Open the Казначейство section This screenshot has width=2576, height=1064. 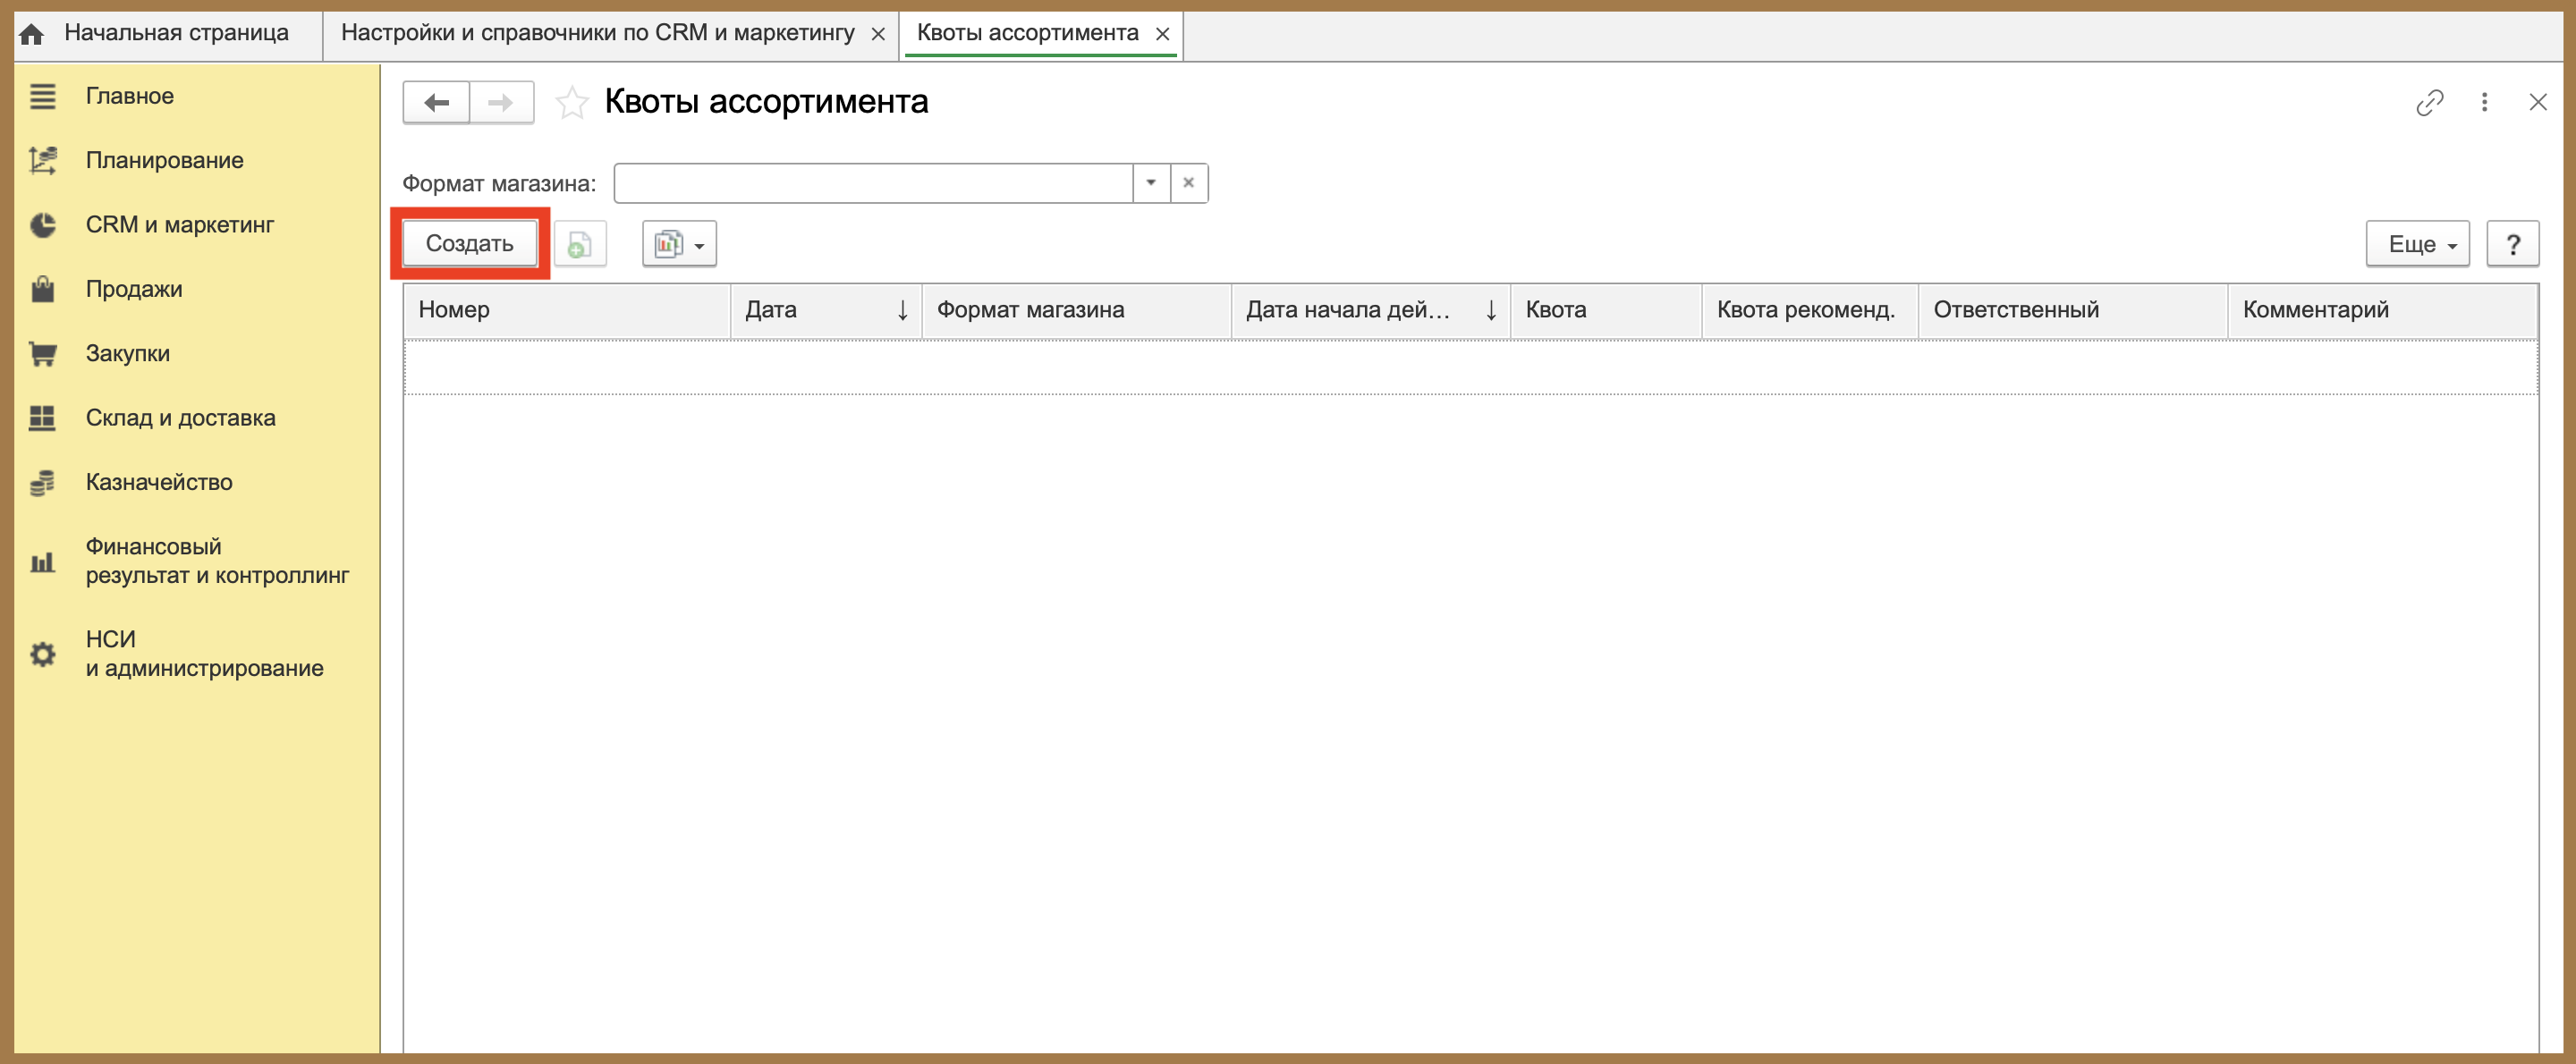158,482
